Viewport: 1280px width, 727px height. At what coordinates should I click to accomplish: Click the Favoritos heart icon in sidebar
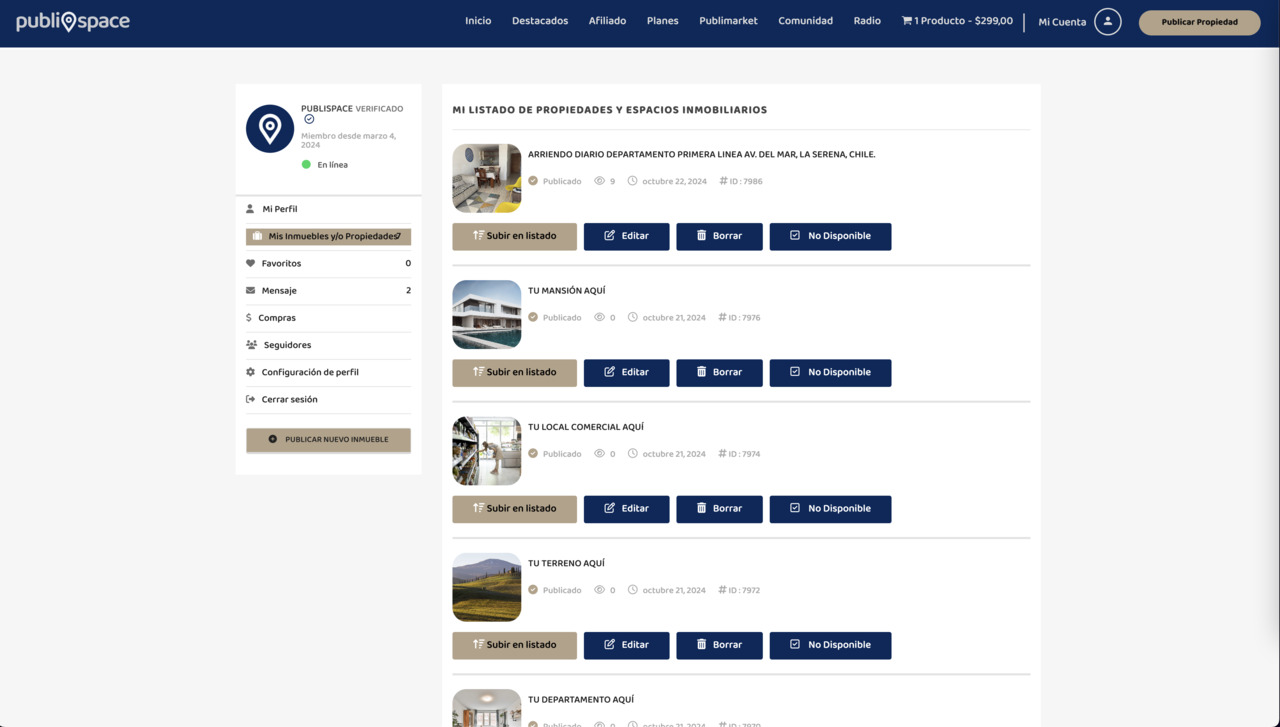[x=250, y=263]
